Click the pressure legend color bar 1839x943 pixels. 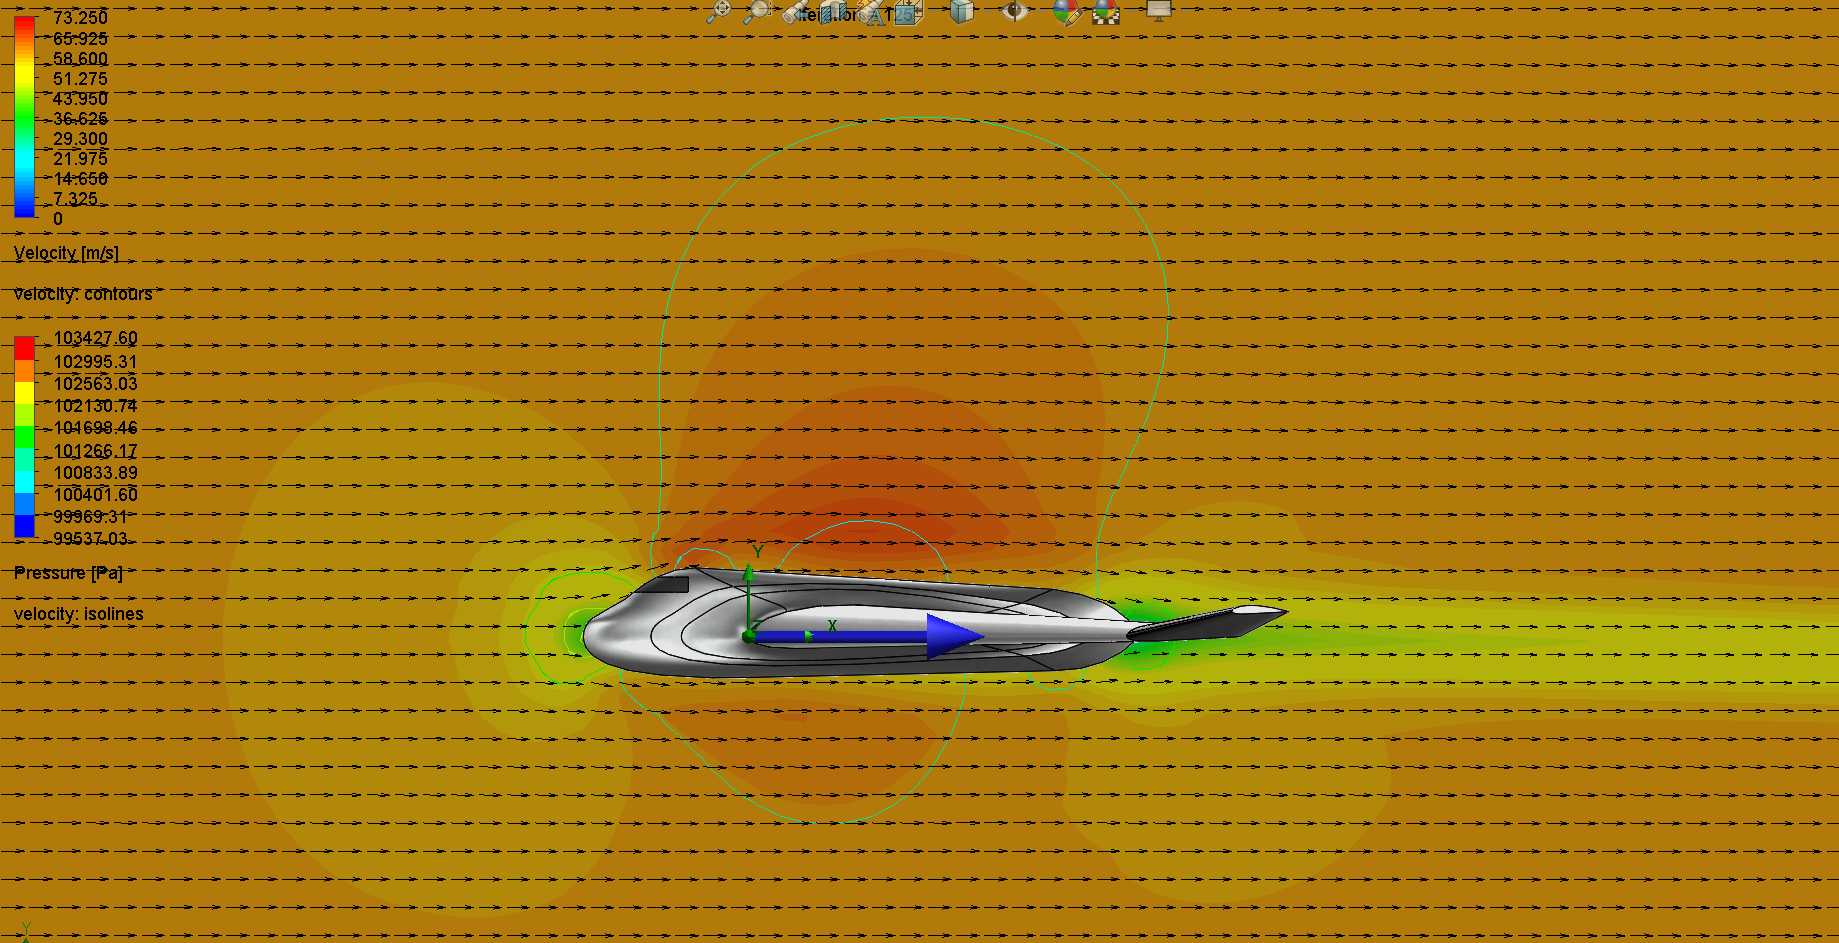tap(24, 437)
